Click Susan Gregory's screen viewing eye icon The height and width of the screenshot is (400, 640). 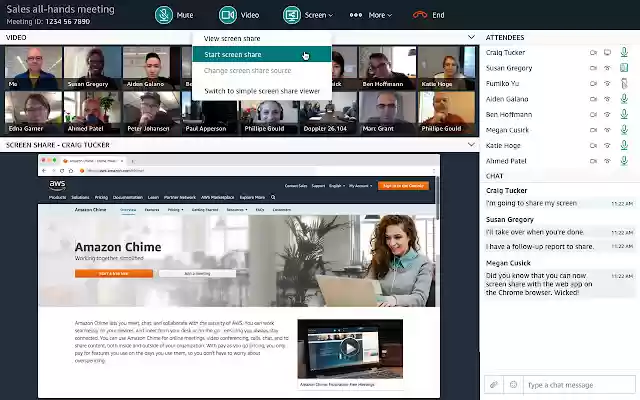click(608, 68)
